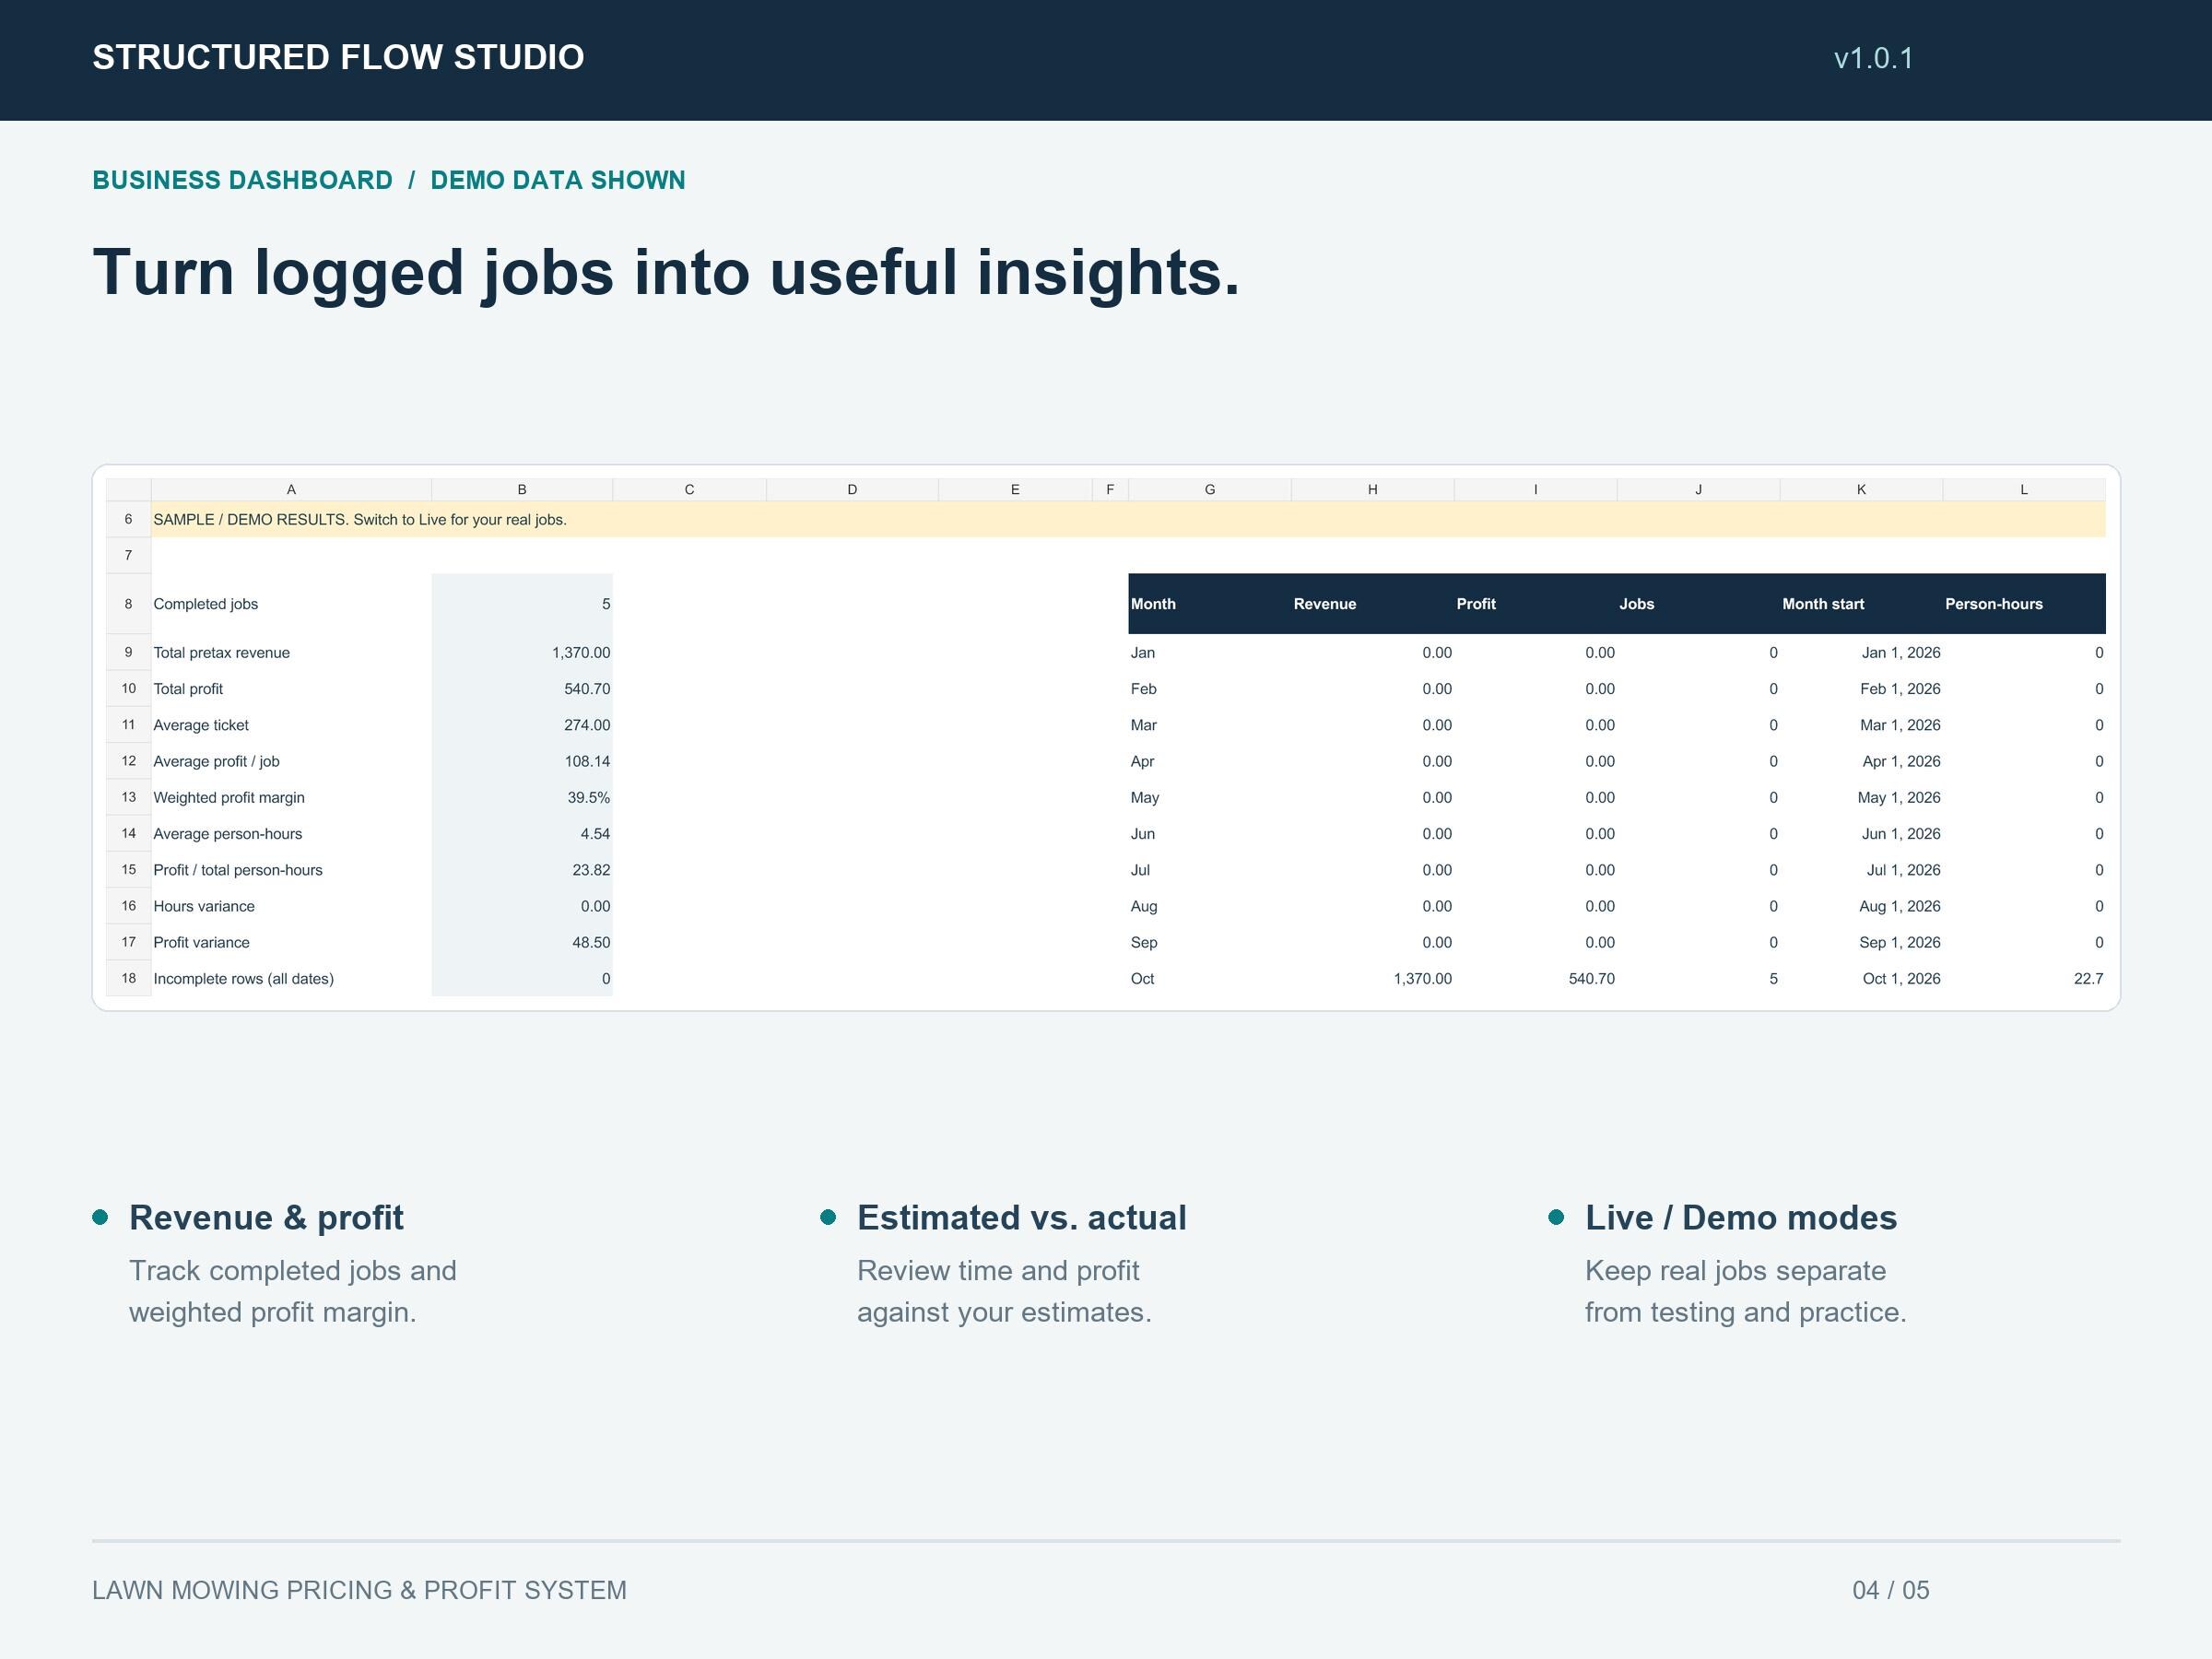Click the BUSINESS DASHBOARD breadcrumb text

point(242,180)
